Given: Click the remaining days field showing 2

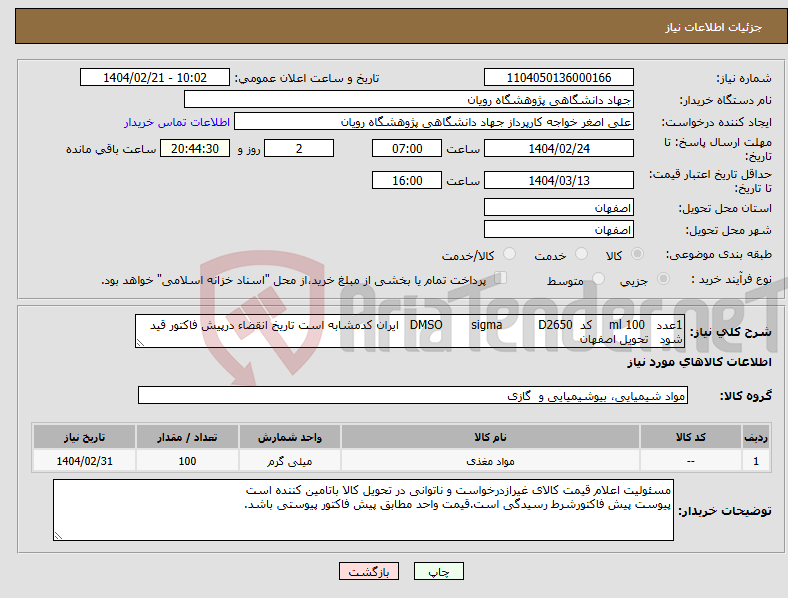Looking at the screenshot, I should point(299,148).
